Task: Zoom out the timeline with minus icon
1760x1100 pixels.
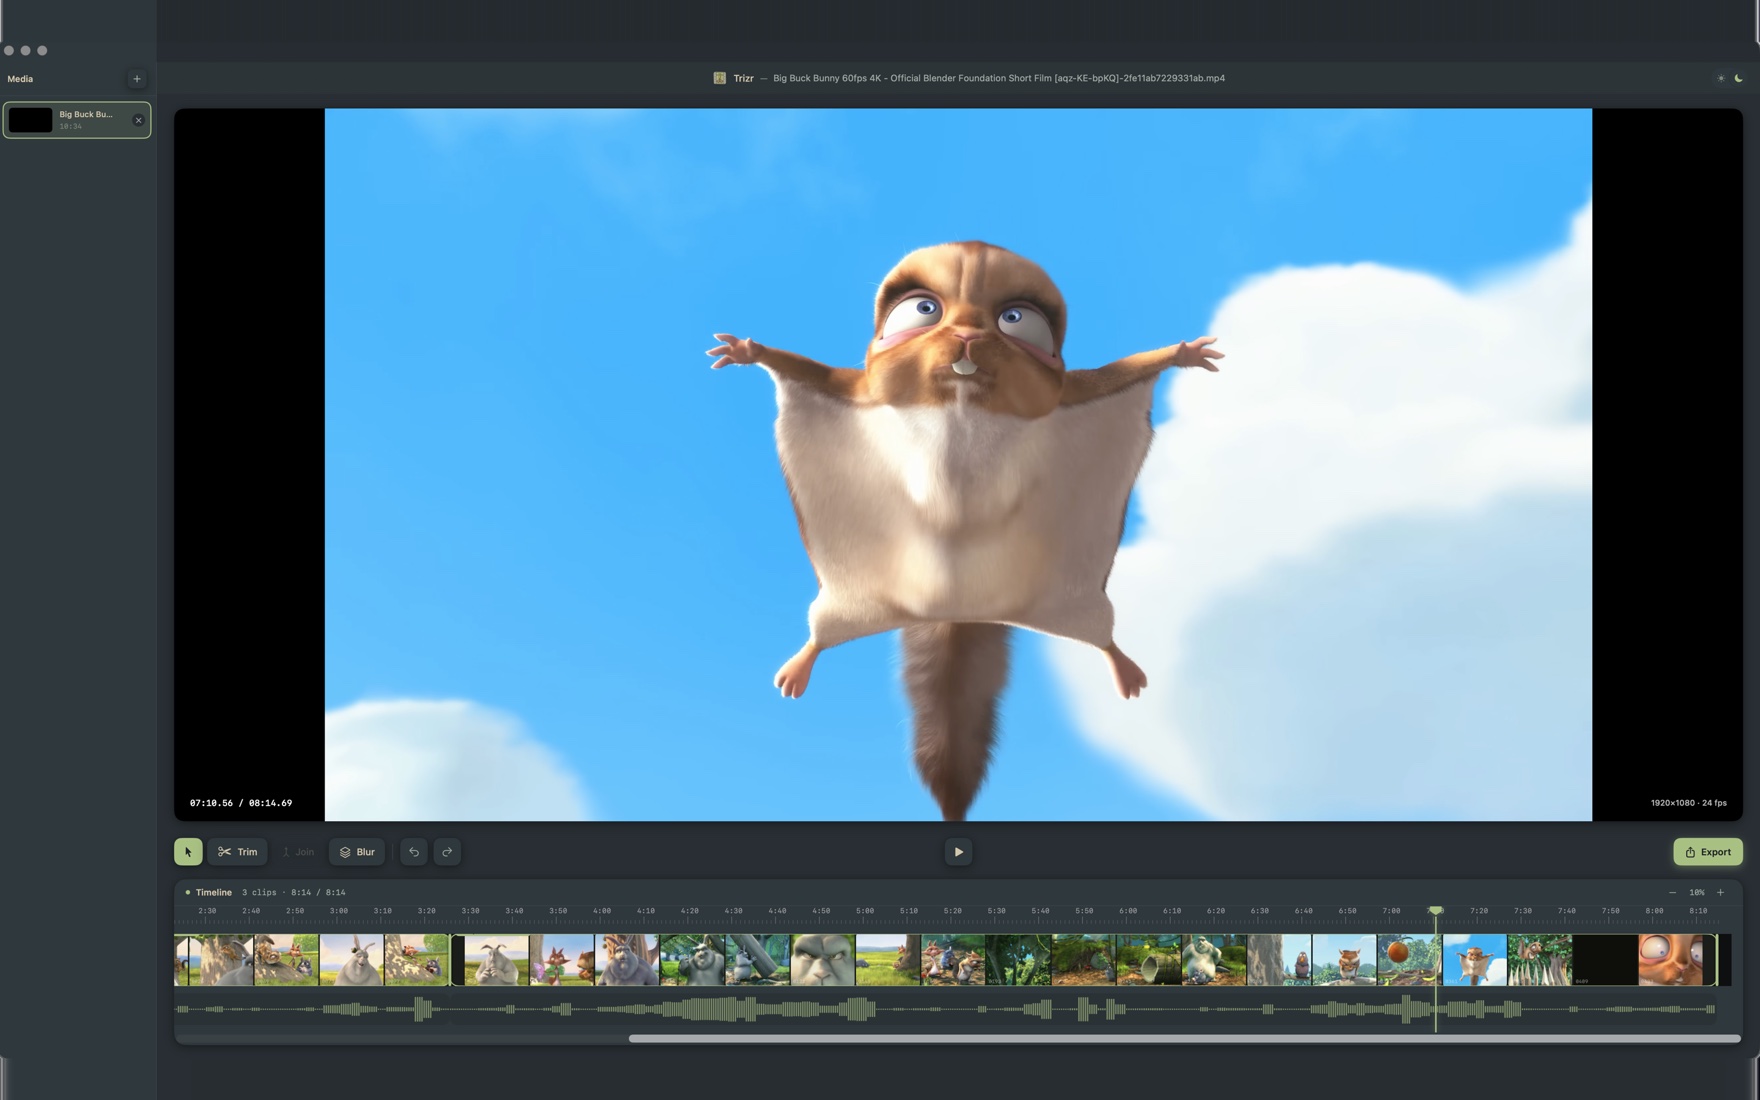Action: tap(1672, 892)
